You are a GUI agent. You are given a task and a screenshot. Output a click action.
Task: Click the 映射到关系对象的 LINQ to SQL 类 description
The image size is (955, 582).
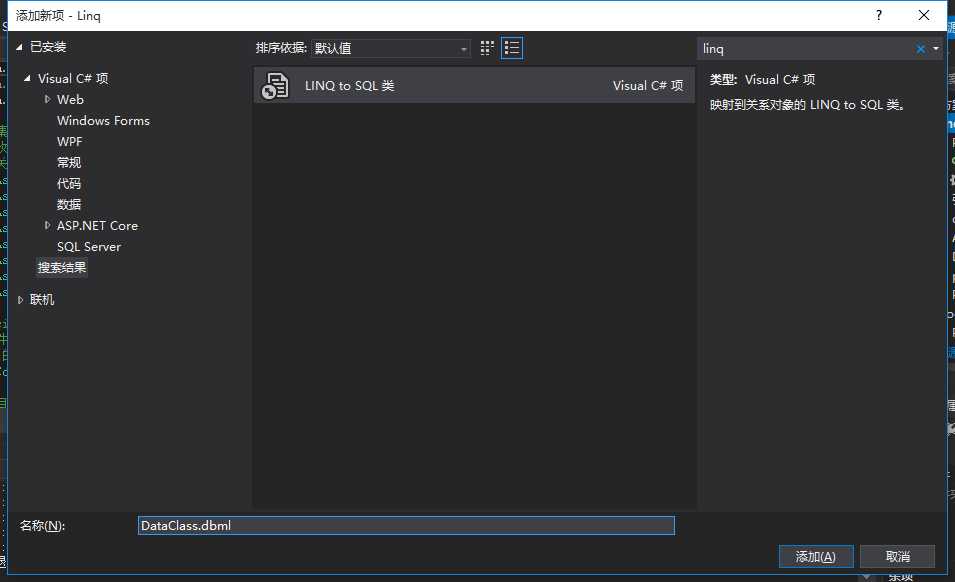pyautogui.click(x=807, y=105)
